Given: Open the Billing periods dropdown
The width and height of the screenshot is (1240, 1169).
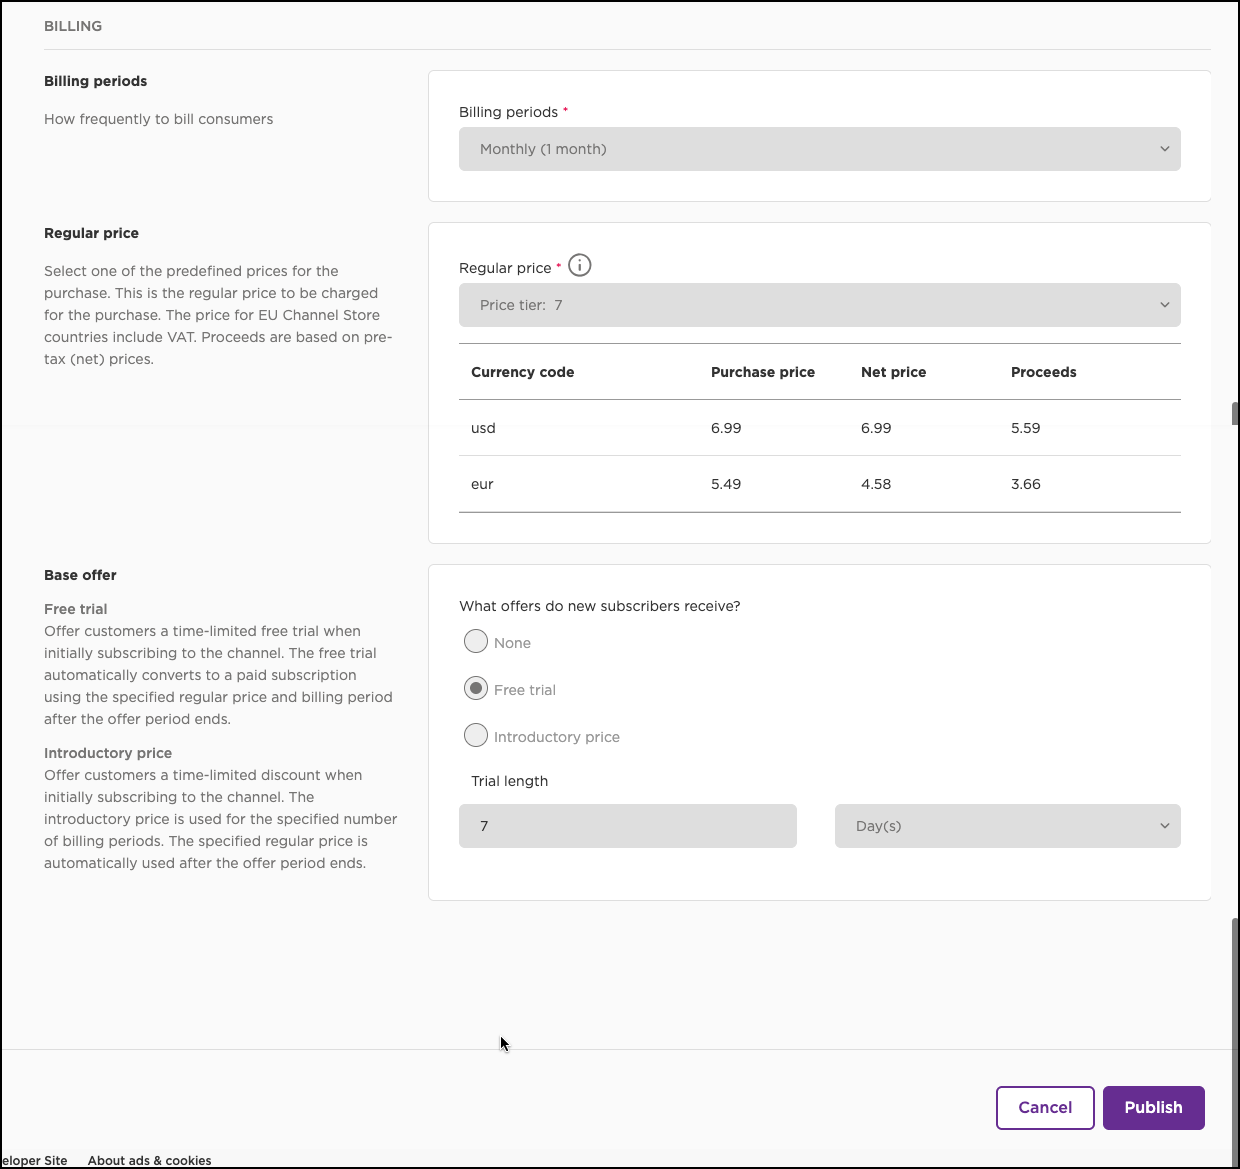Looking at the screenshot, I should tap(819, 149).
